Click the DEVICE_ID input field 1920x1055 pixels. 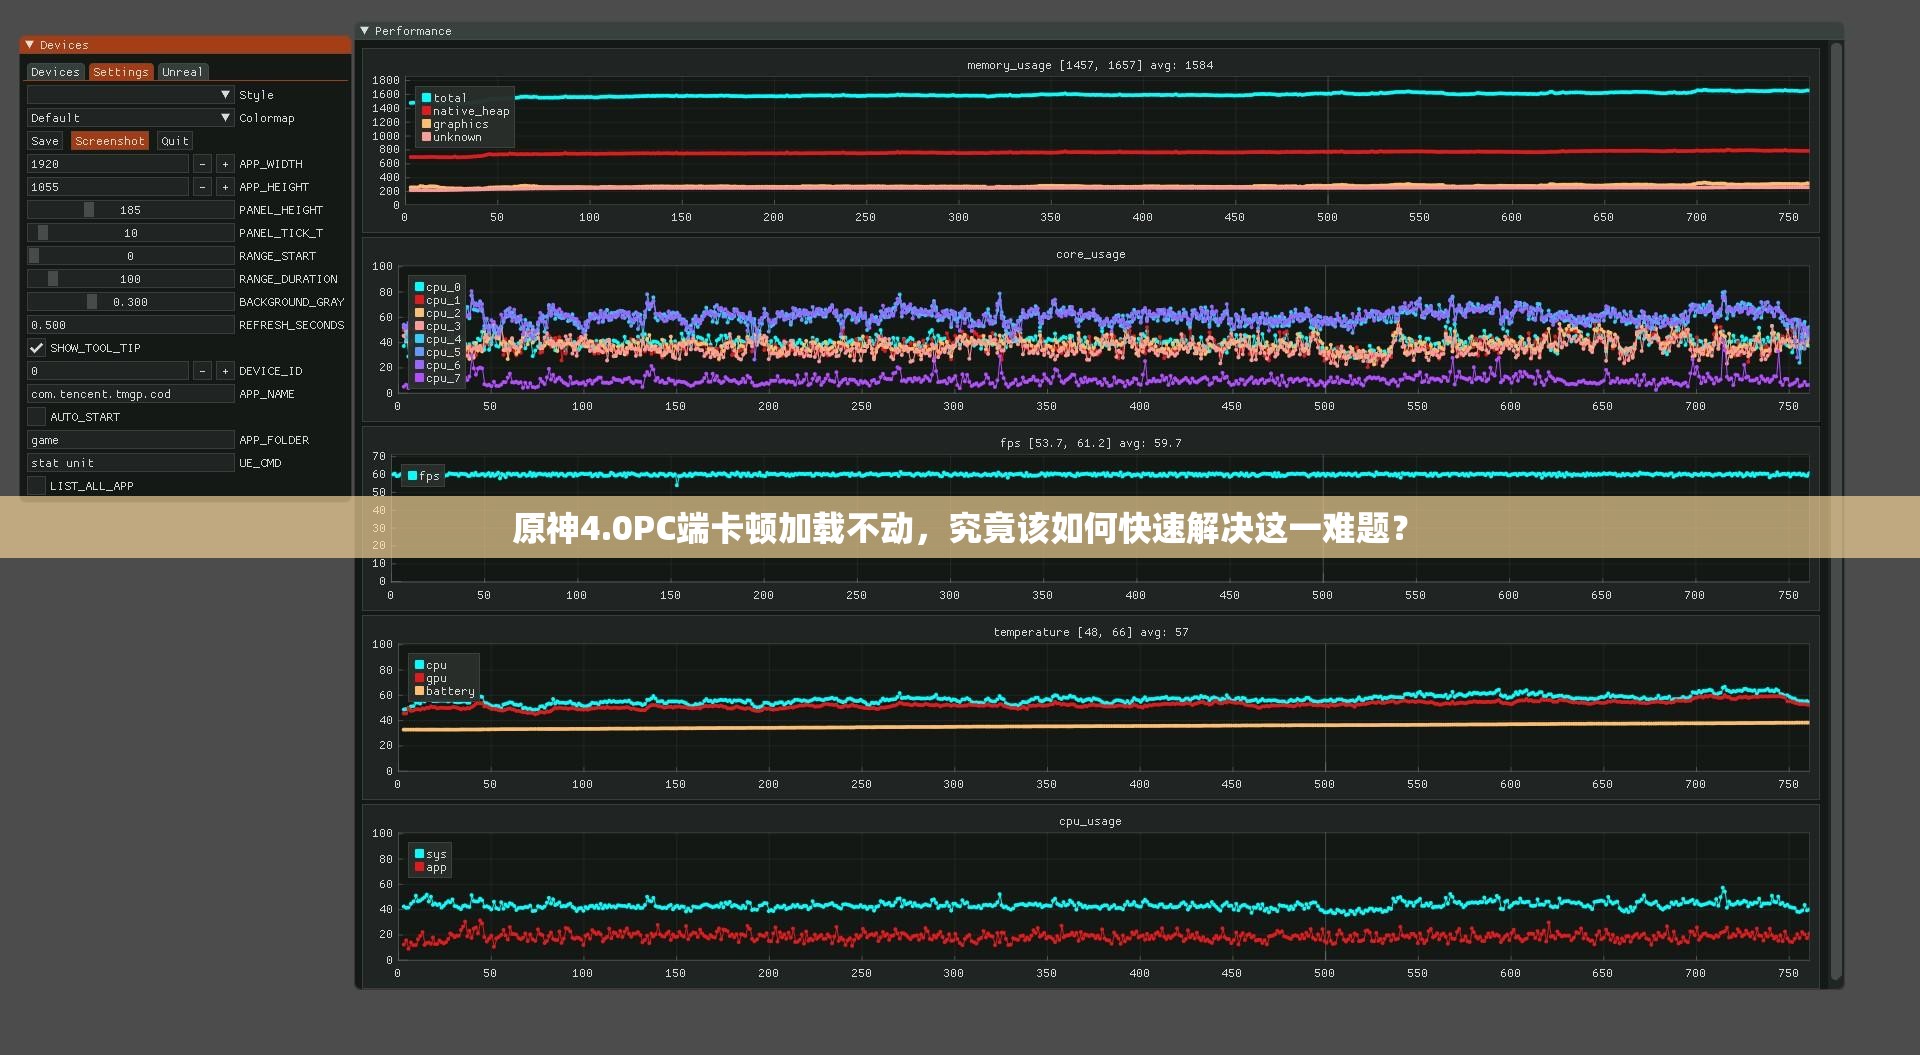point(108,371)
